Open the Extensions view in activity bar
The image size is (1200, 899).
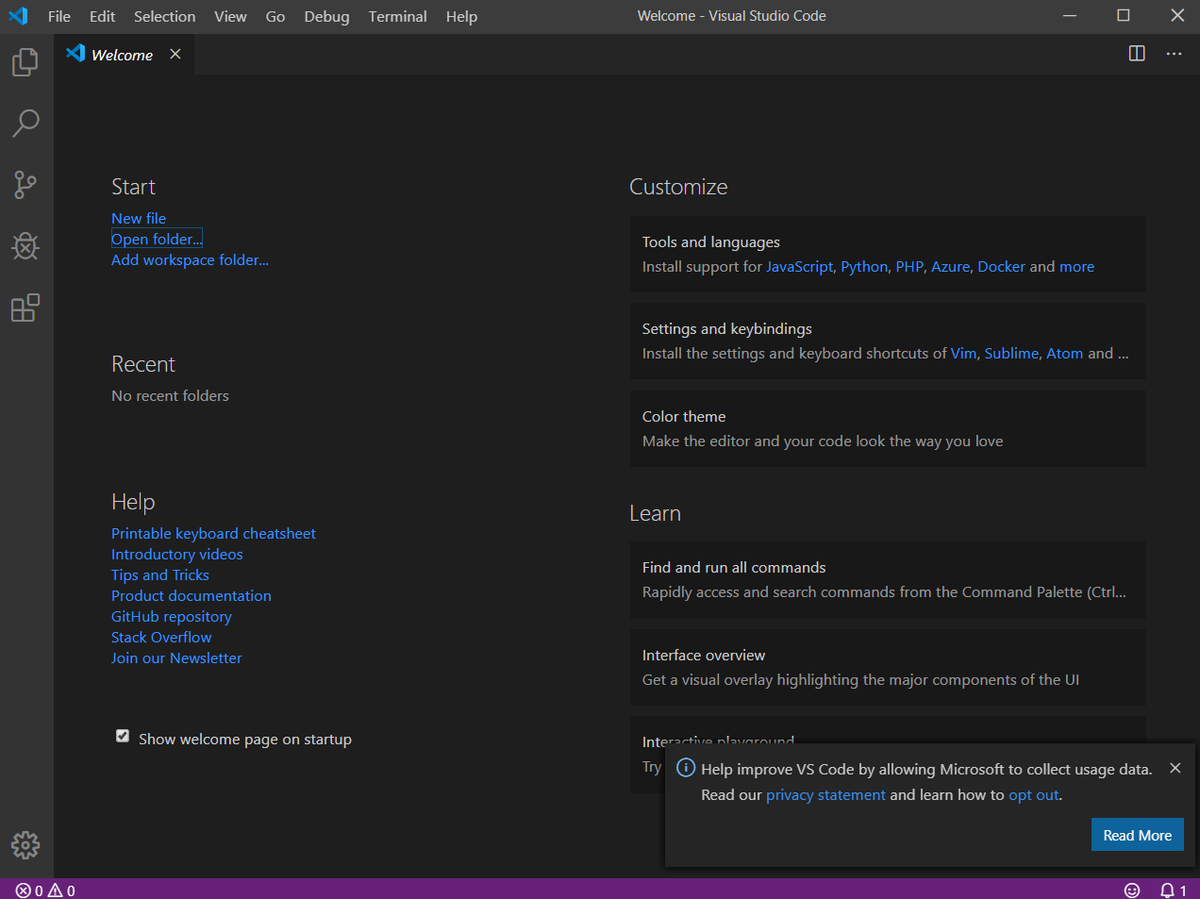tap(25, 307)
